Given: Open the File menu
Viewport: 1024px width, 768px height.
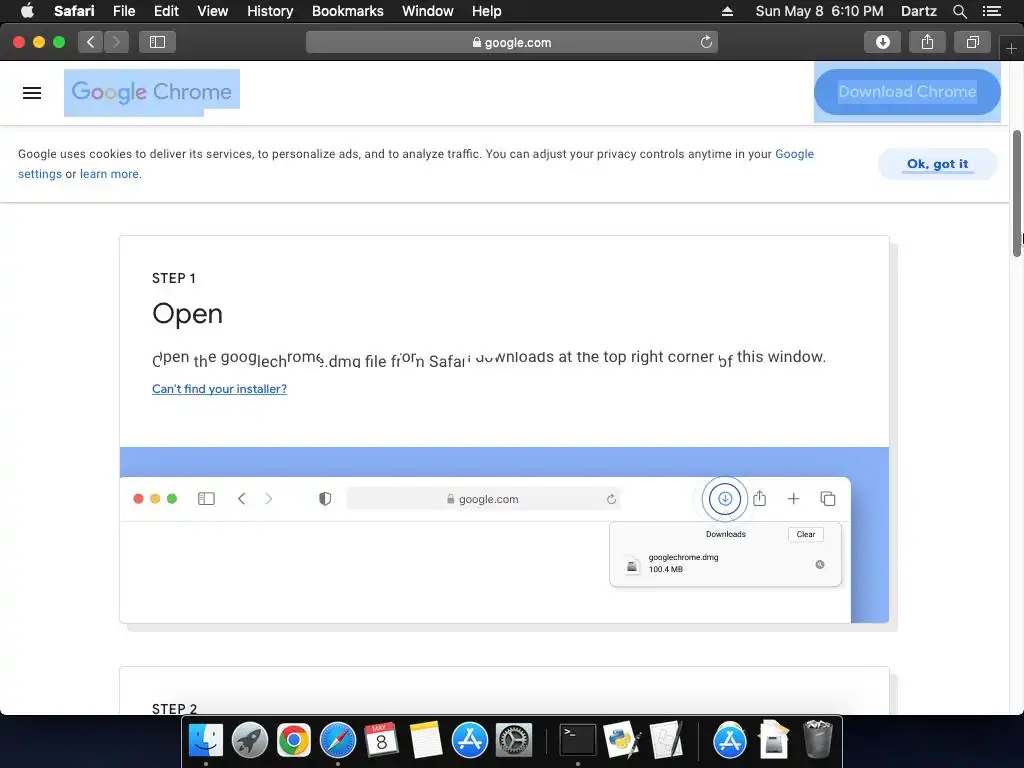Looking at the screenshot, I should [x=123, y=11].
